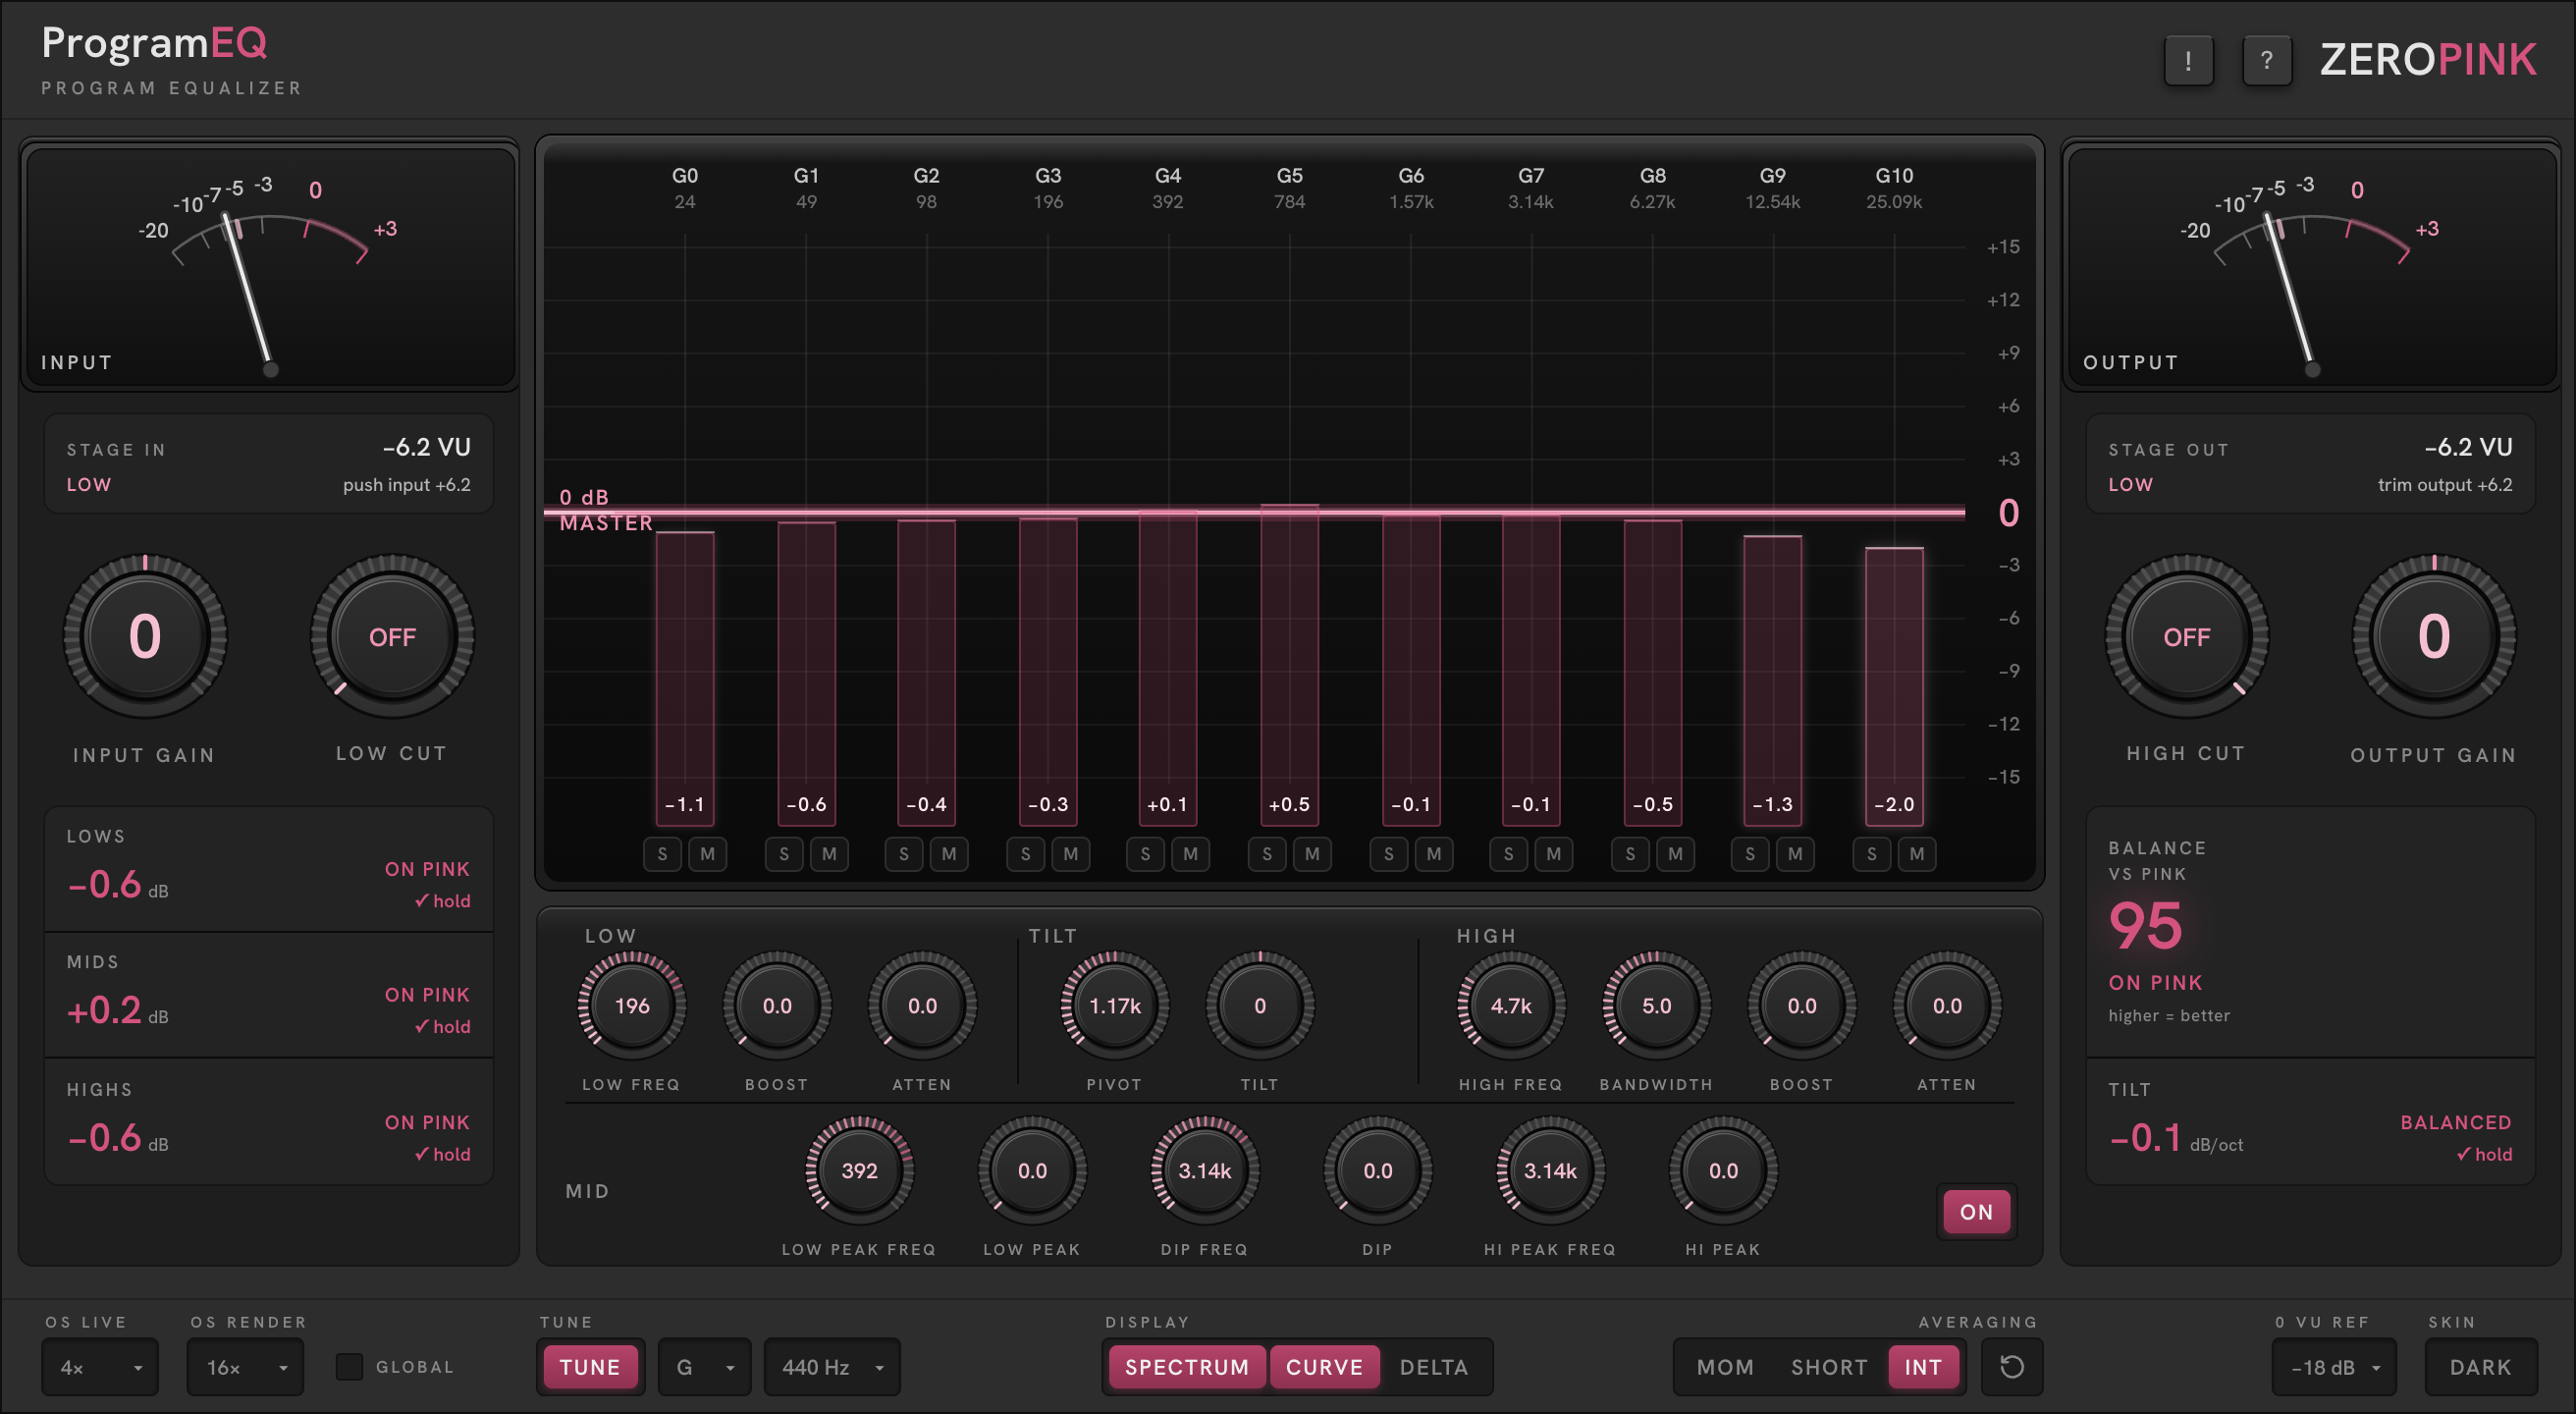This screenshot has width=2576, height=1414.
Task: Set averaging to SHORT
Action: click(x=1828, y=1366)
